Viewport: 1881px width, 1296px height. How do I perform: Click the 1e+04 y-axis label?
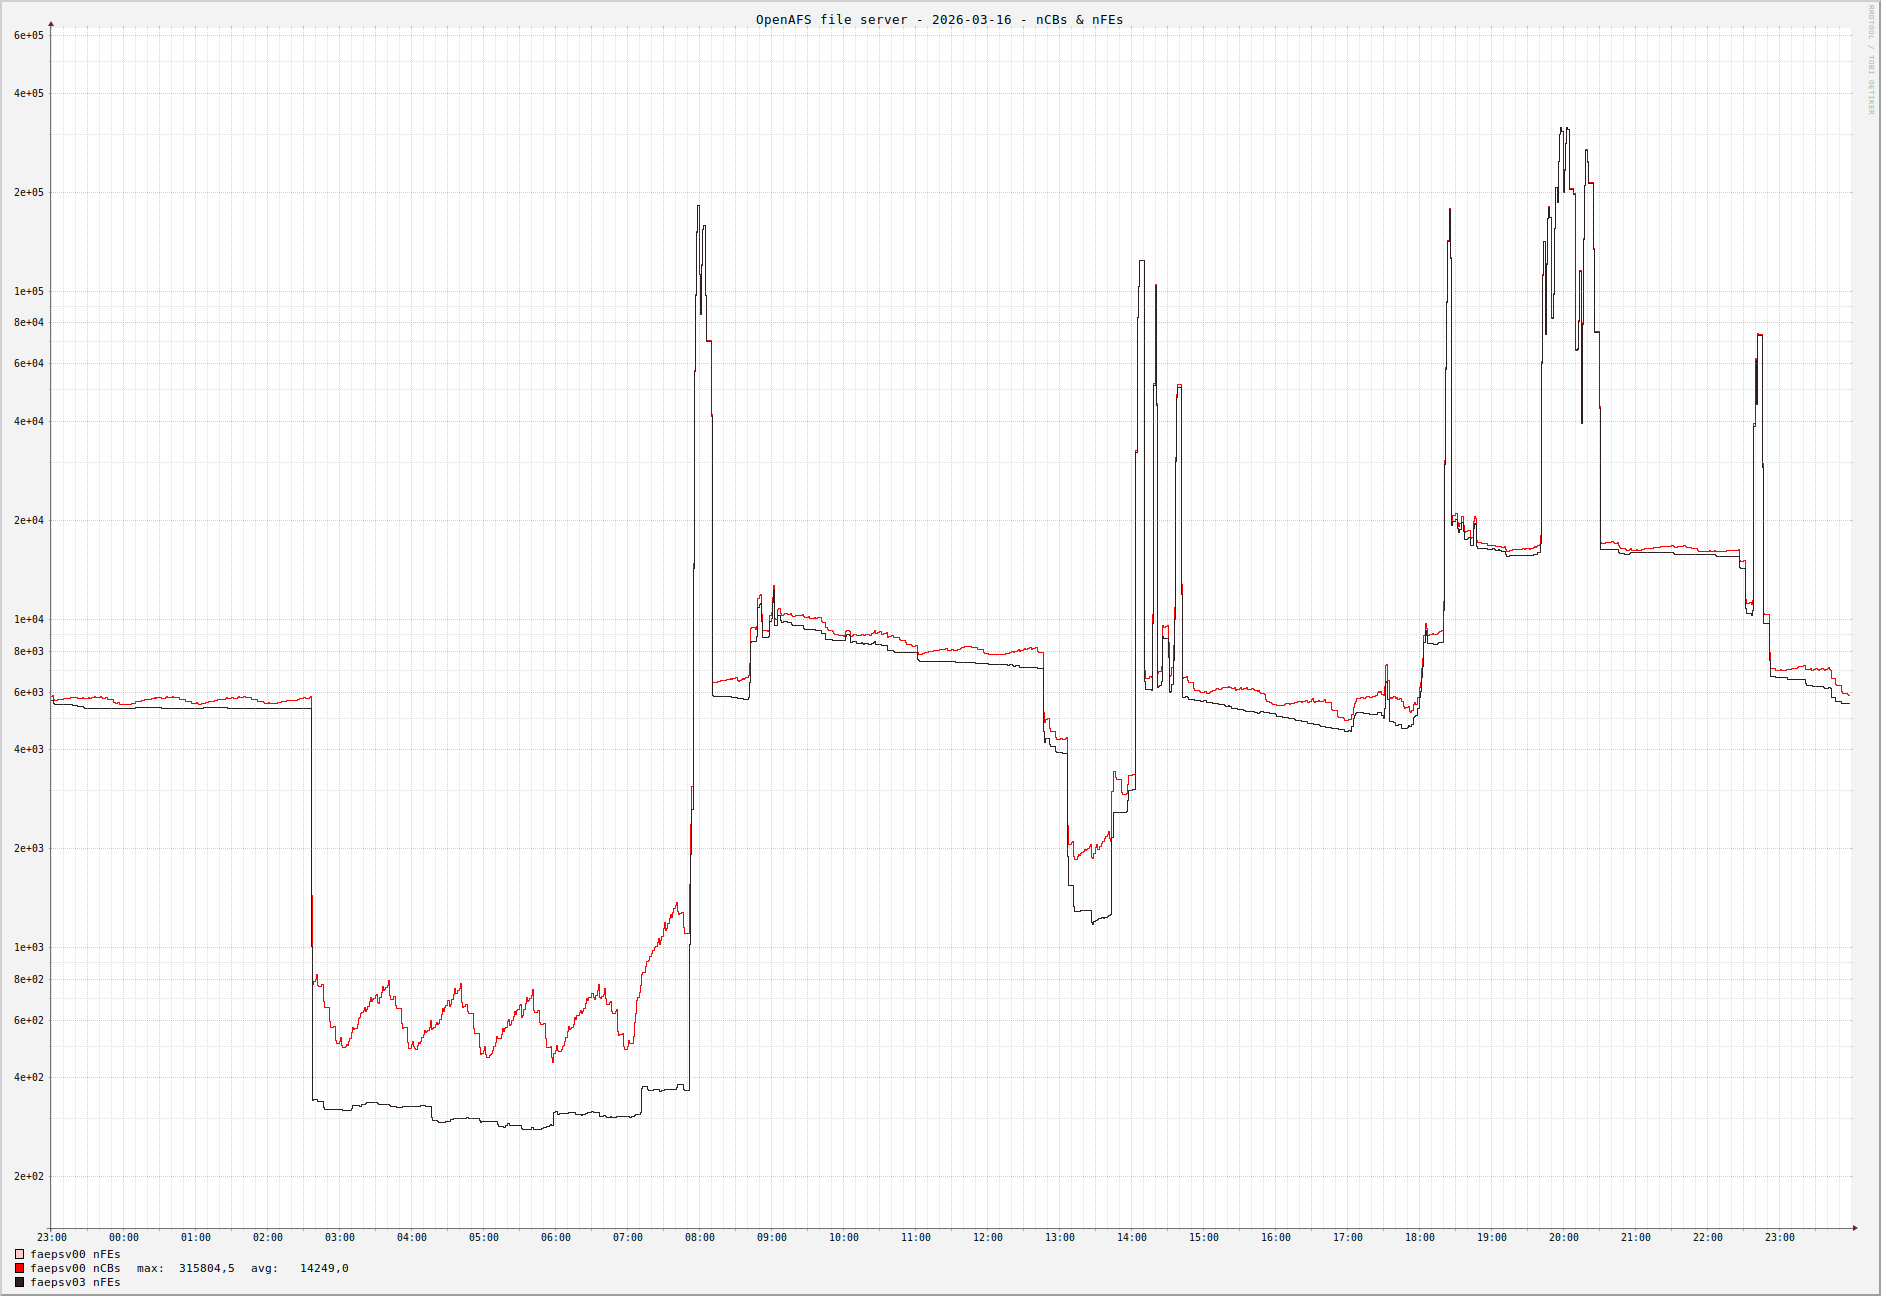[29, 620]
